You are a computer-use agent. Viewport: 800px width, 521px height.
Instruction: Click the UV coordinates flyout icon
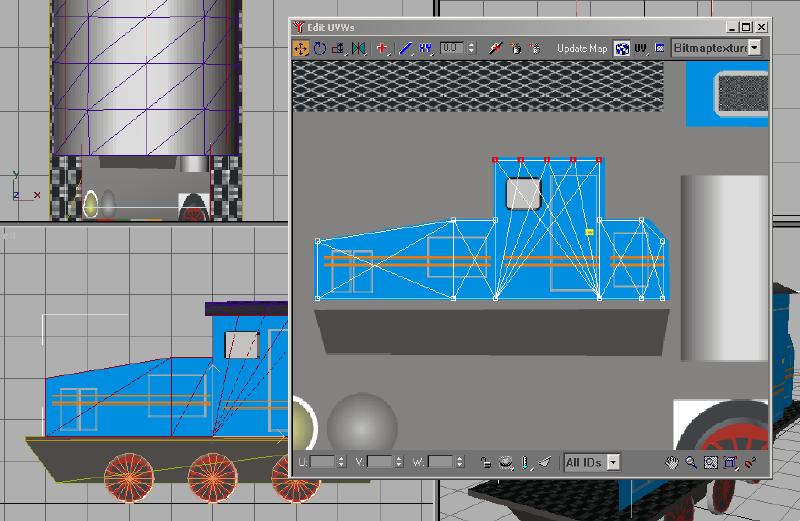point(640,48)
